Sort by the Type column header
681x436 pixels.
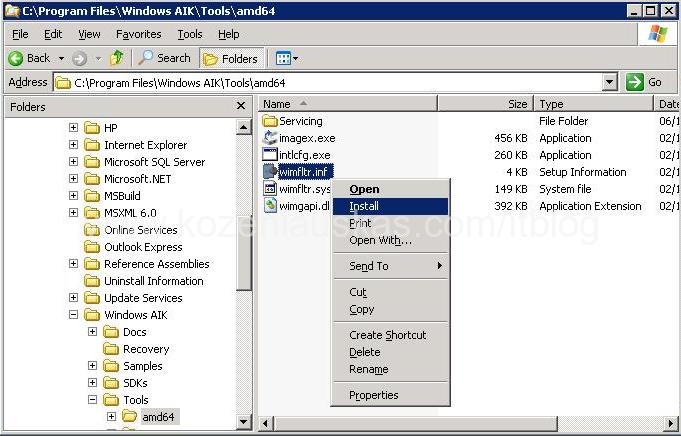coord(594,104)
